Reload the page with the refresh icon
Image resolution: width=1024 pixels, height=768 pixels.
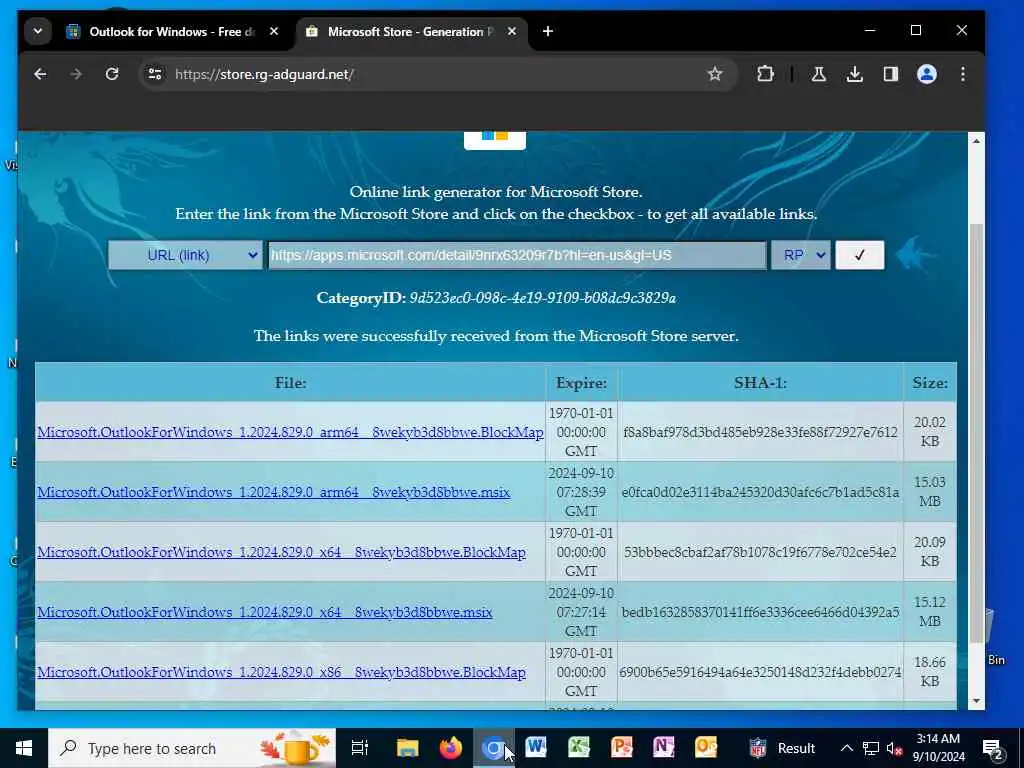(112, 74)
